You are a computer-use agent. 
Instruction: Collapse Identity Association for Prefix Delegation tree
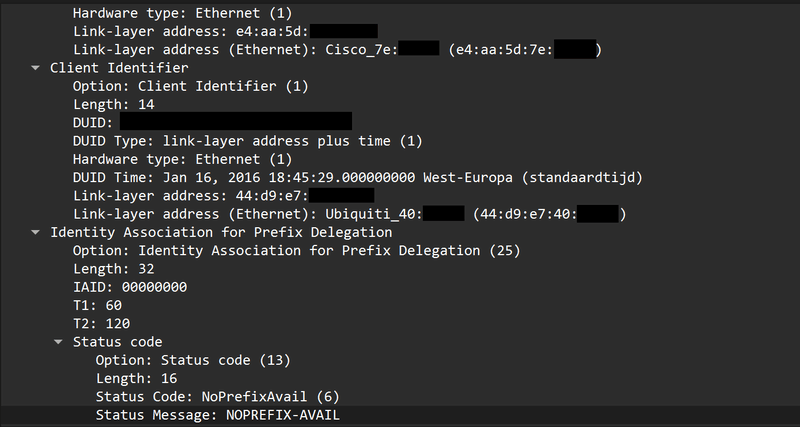38,232
